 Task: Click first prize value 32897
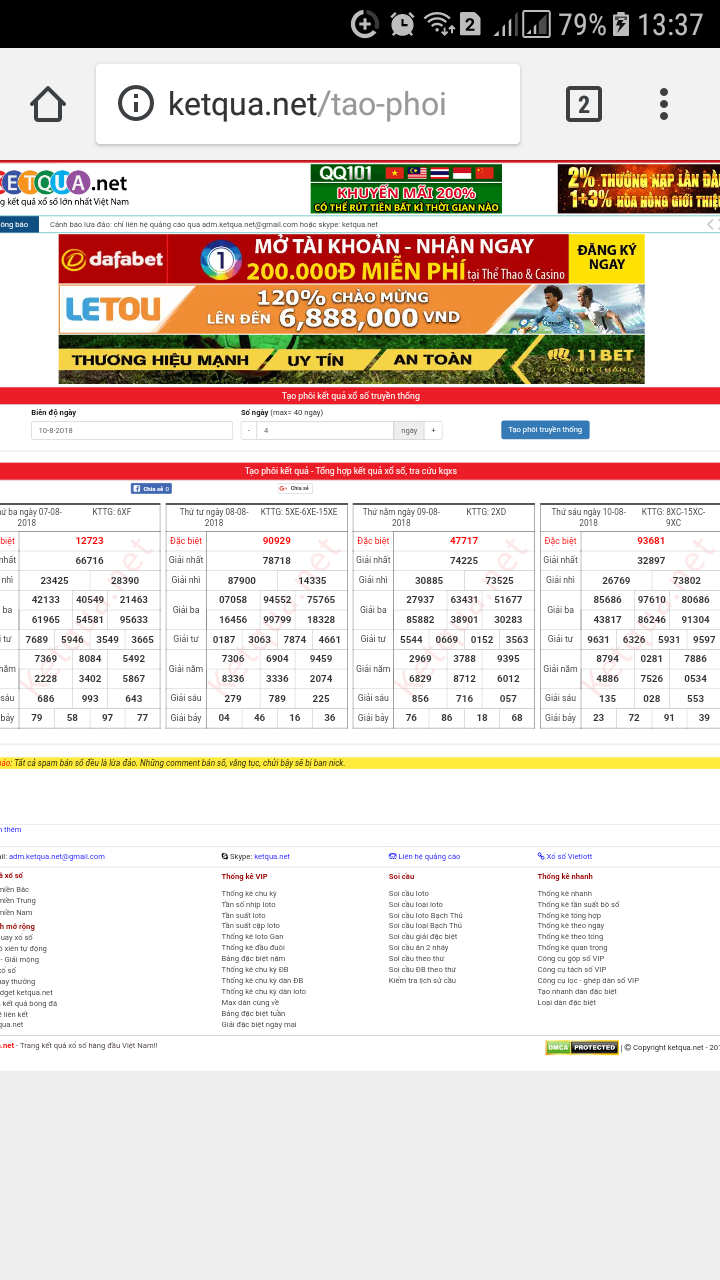point(651,561)
